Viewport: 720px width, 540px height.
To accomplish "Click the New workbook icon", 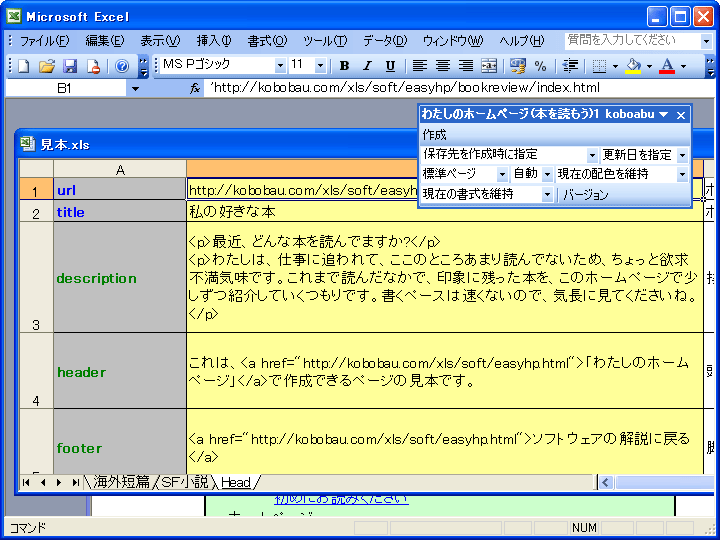I will [23, 66].
